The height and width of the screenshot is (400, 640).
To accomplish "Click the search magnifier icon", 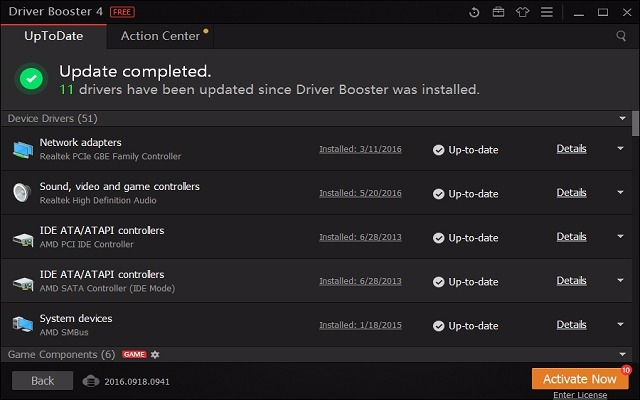I will [x=621, y=36].
